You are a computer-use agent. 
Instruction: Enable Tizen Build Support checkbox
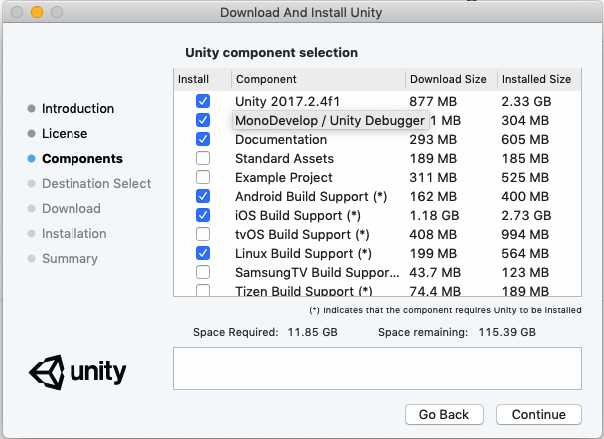click(203, 290)
